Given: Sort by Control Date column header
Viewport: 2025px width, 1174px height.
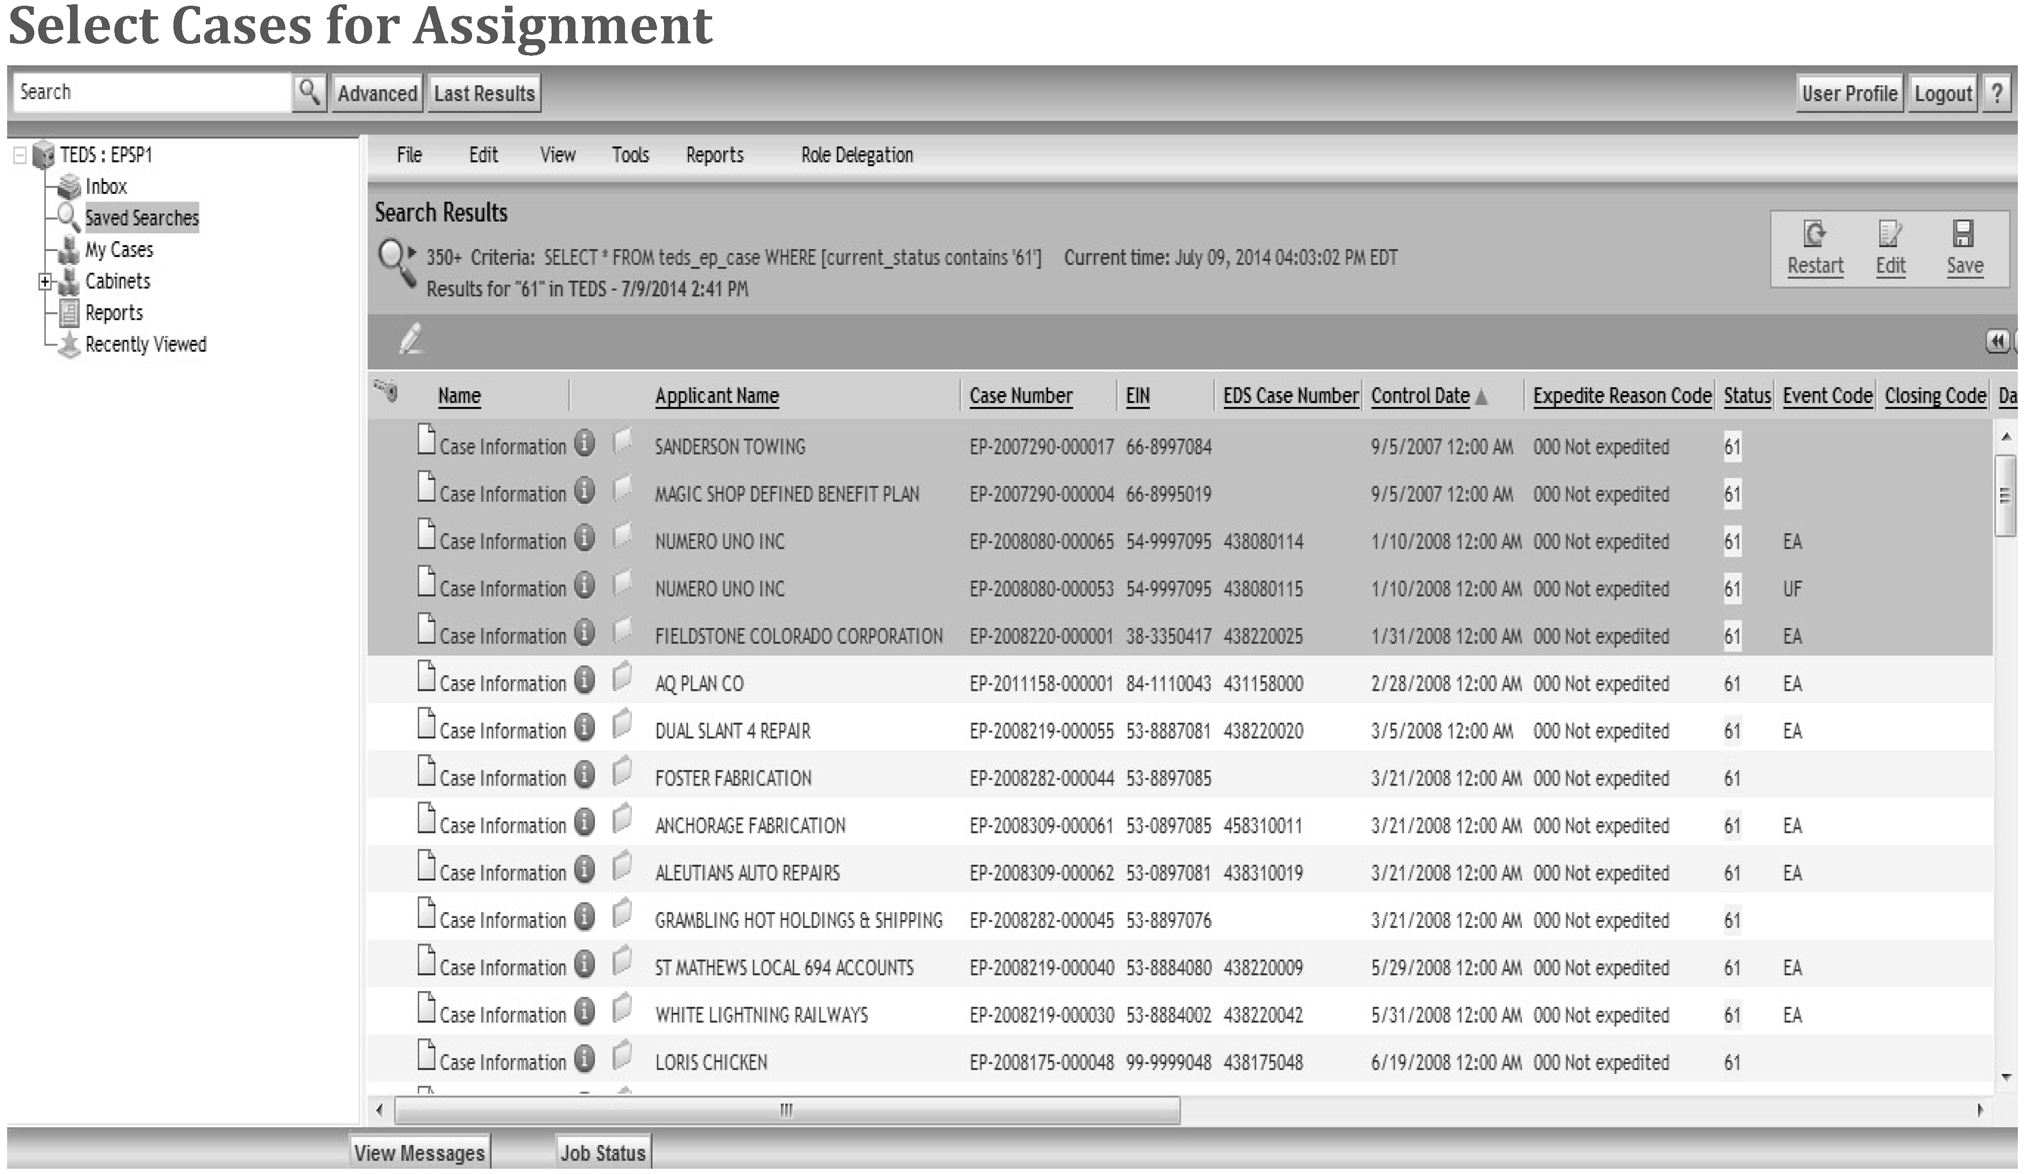Looking at the screenshot, I should coord(1420,396).
